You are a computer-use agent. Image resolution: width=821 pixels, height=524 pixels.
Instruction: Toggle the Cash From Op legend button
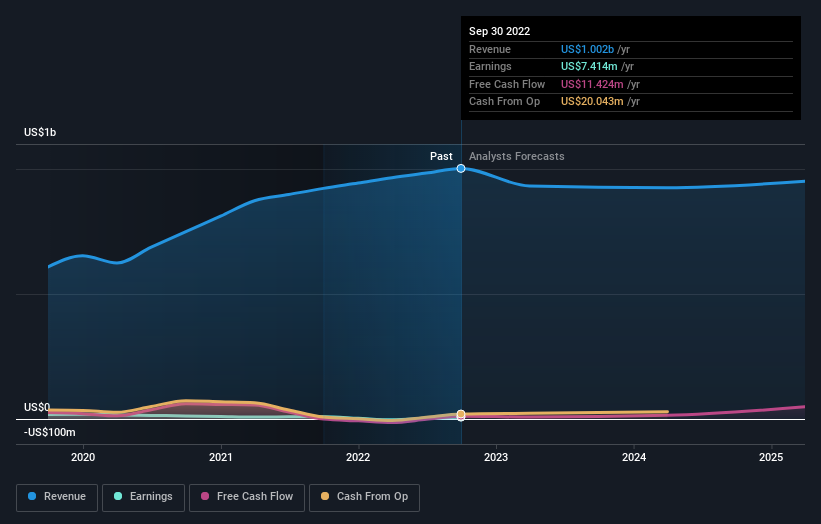pos(364,497)
